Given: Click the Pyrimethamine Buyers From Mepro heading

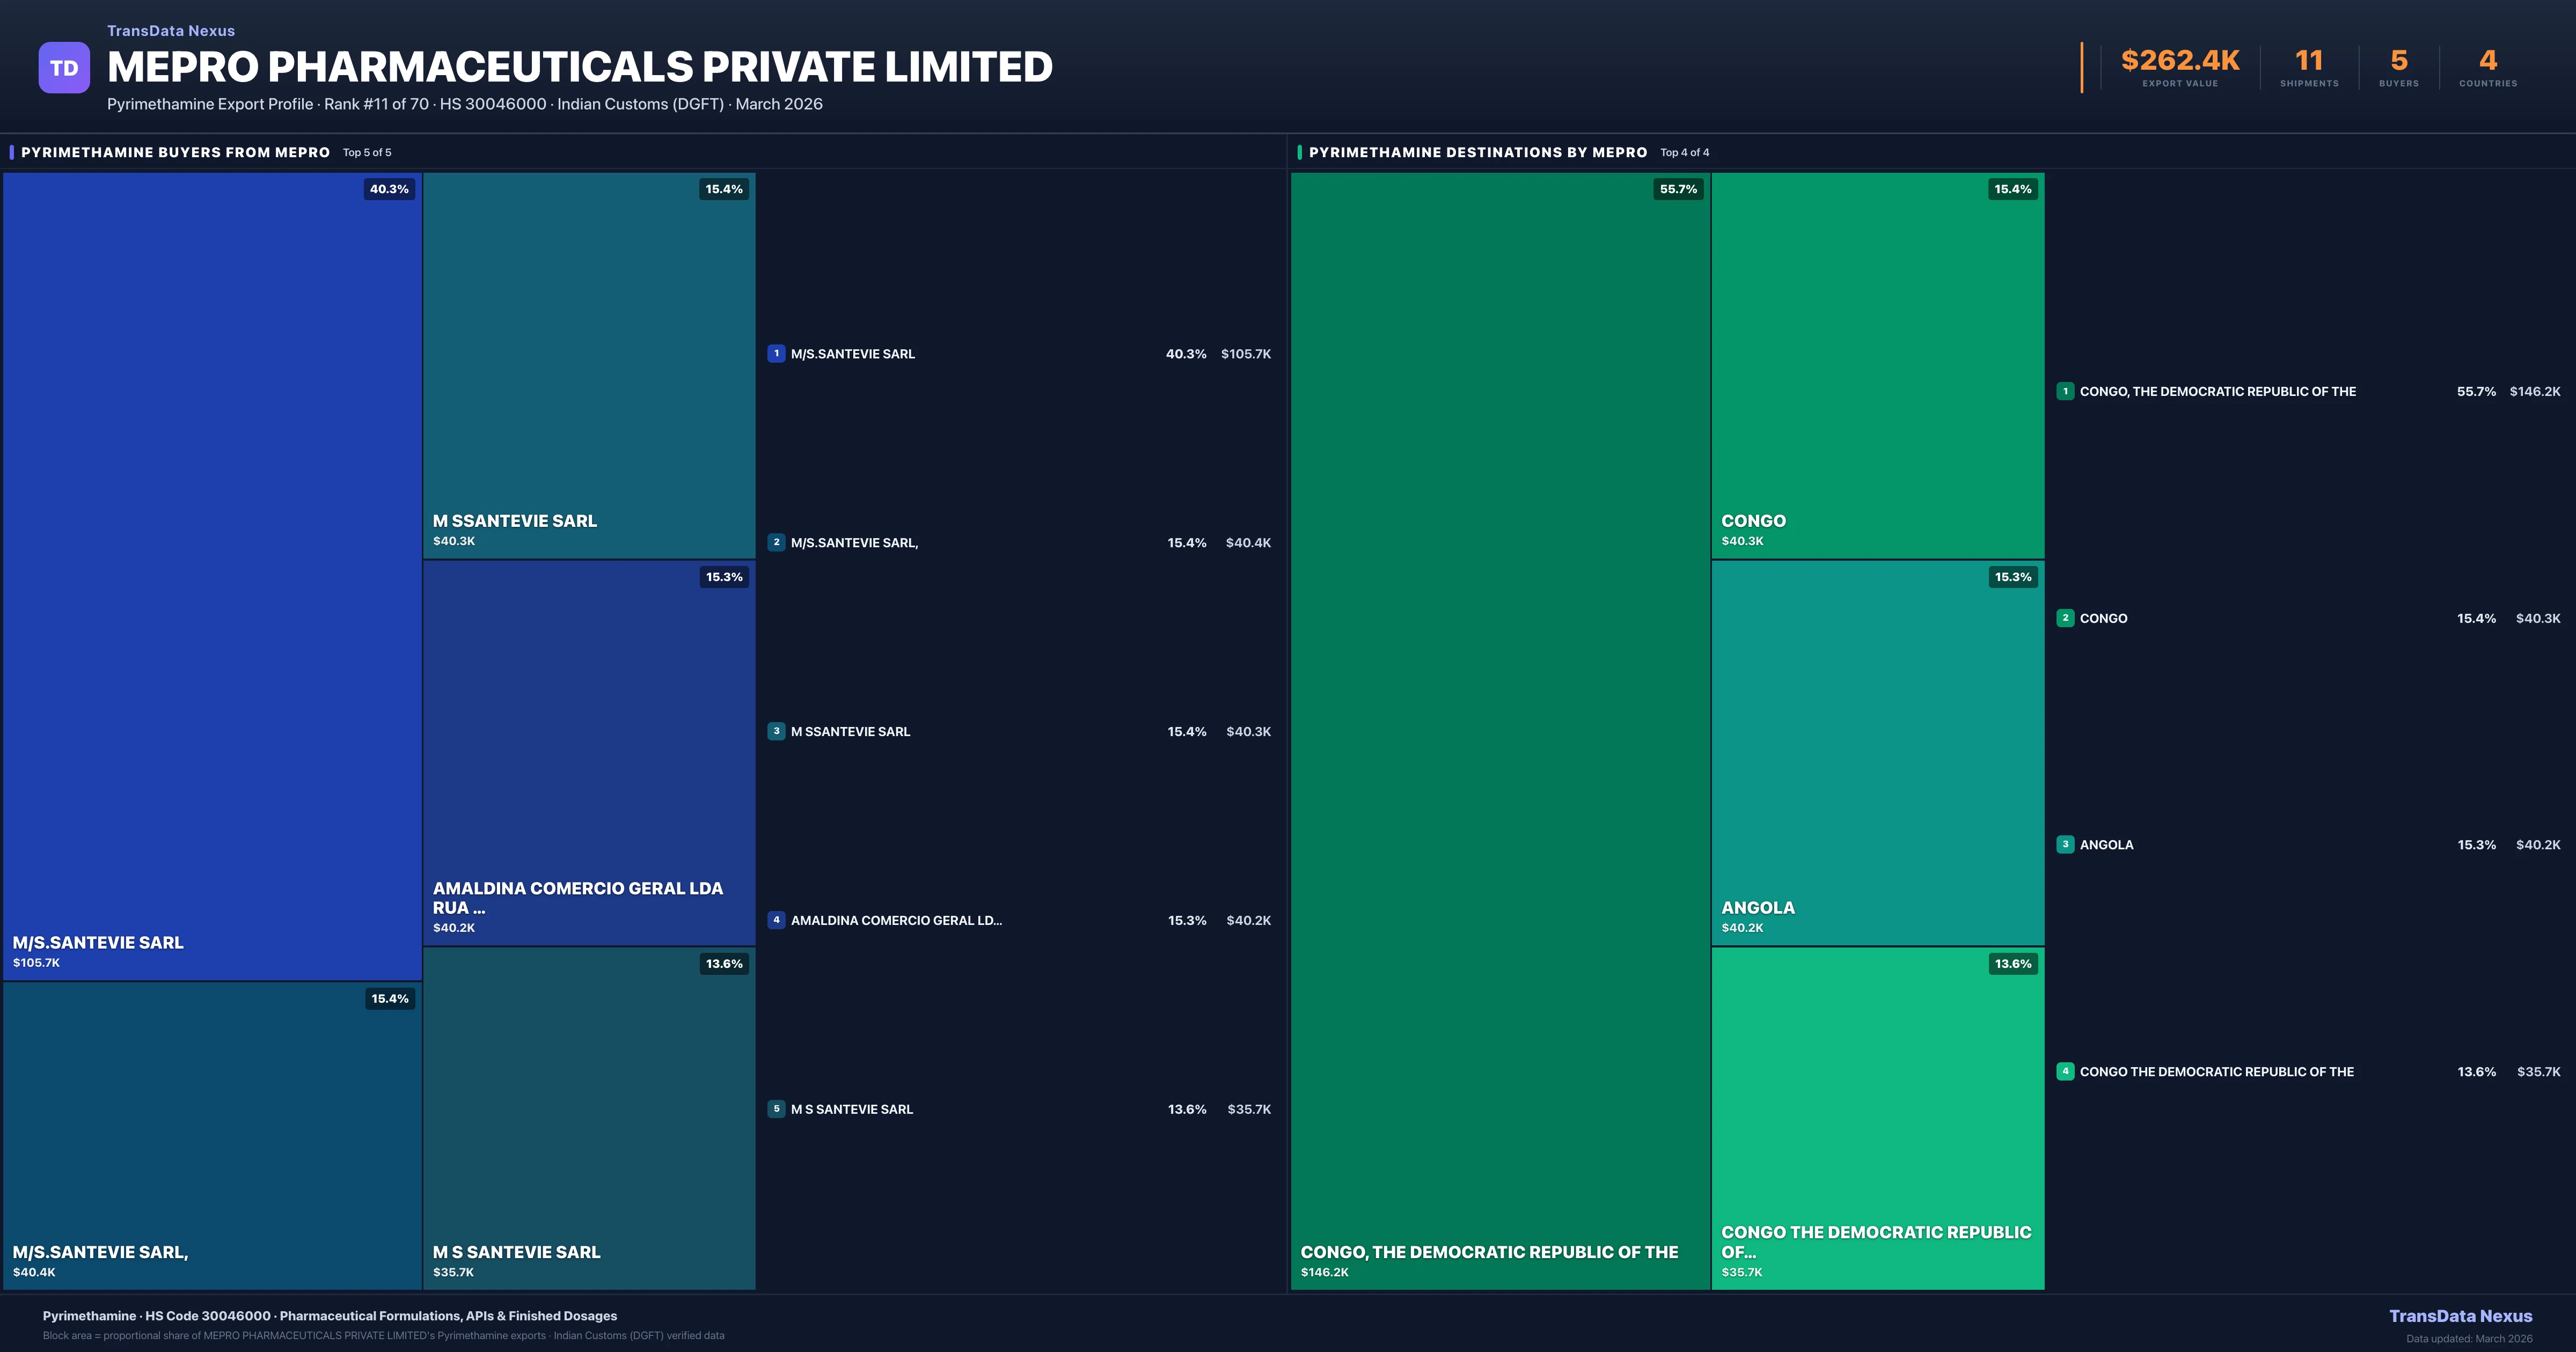Looking at the screenshot, I should [x=175, y=152].
